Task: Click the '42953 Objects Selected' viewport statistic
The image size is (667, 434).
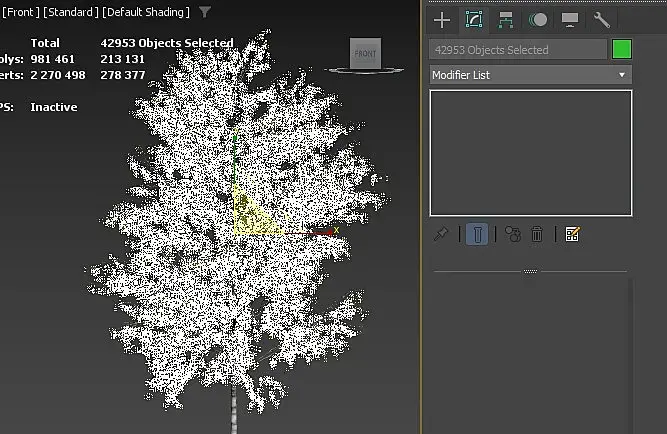Action: 167,43
